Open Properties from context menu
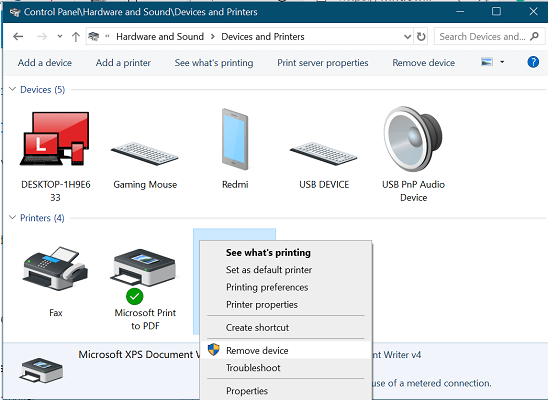This screenshot has width=548, height=400. point(286,391)
